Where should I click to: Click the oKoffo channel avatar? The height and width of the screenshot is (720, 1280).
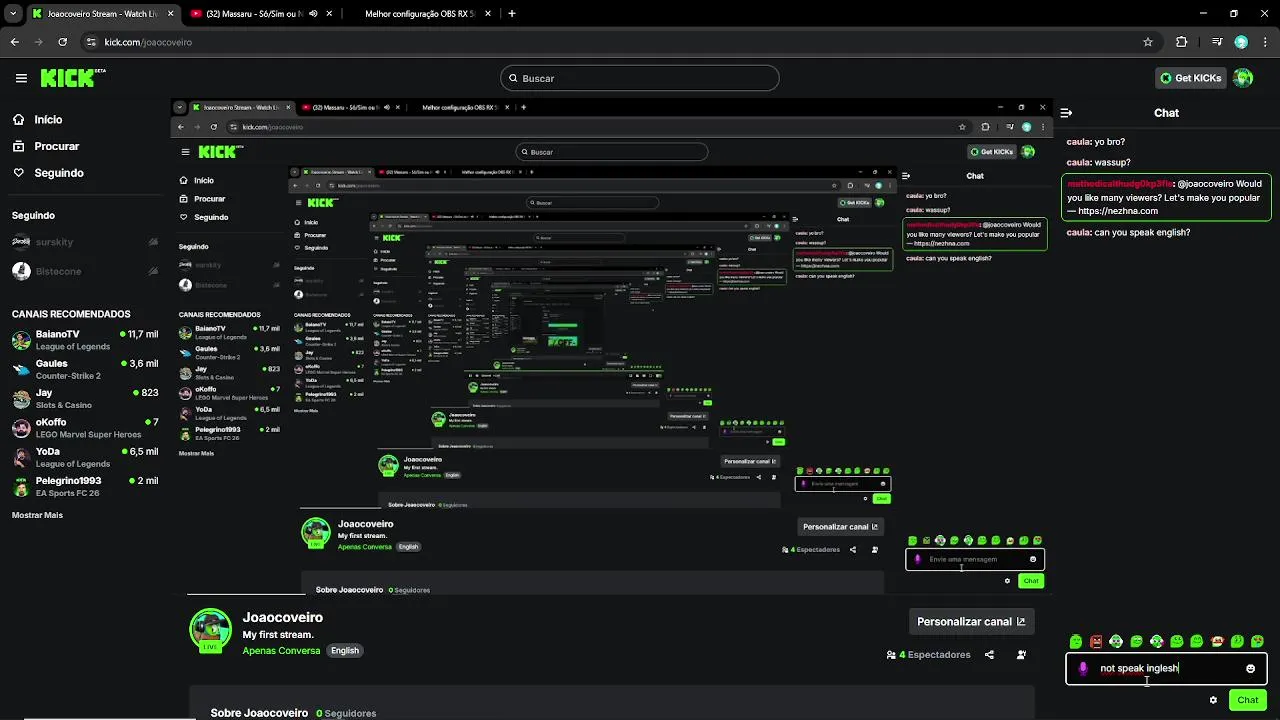[21, 428]
